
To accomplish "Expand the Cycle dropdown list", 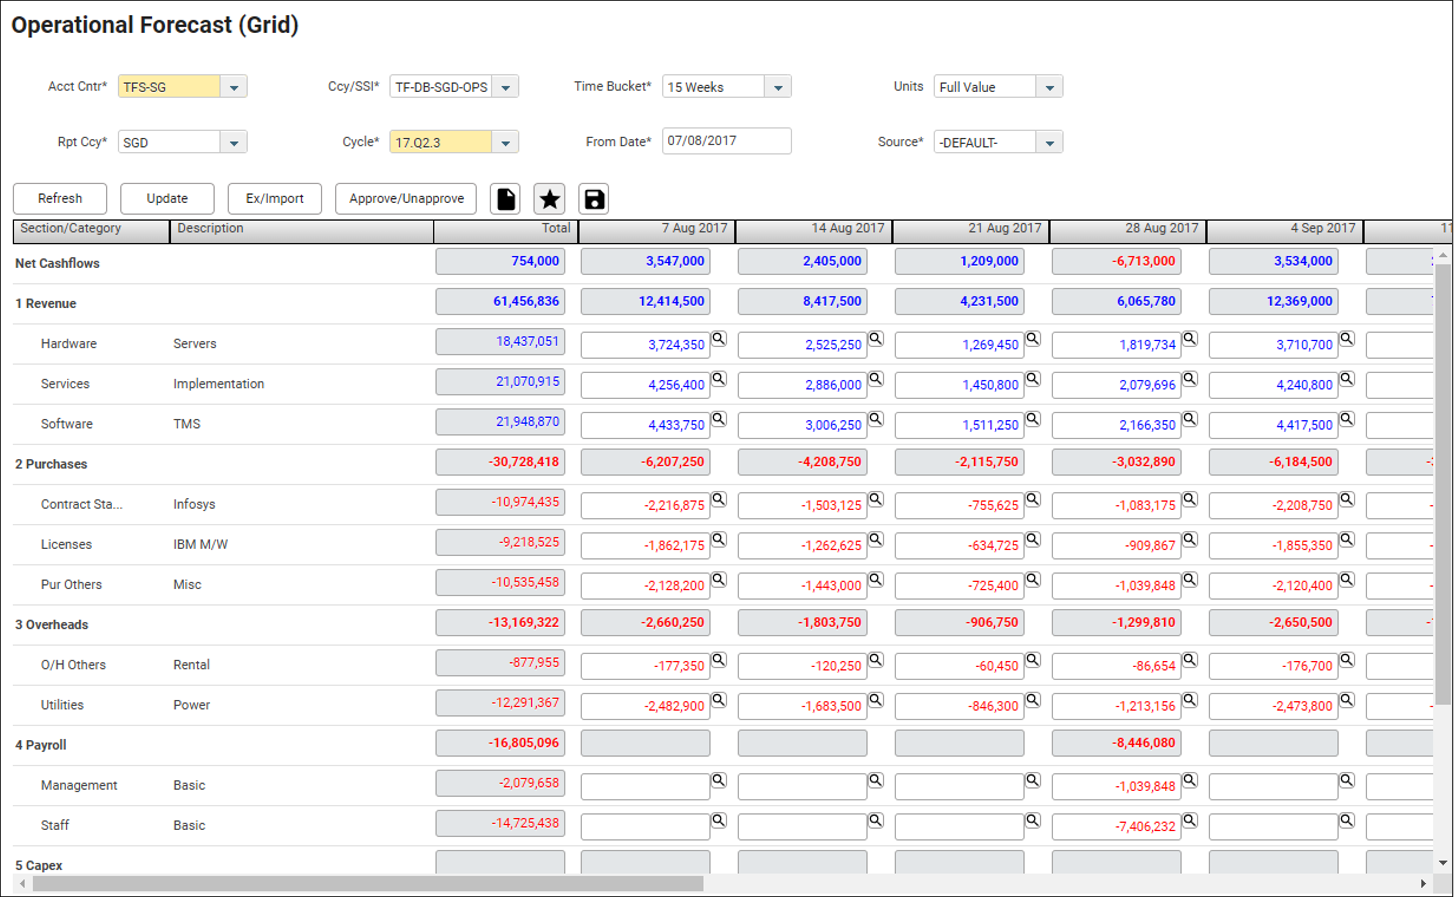I will [506, 143].
